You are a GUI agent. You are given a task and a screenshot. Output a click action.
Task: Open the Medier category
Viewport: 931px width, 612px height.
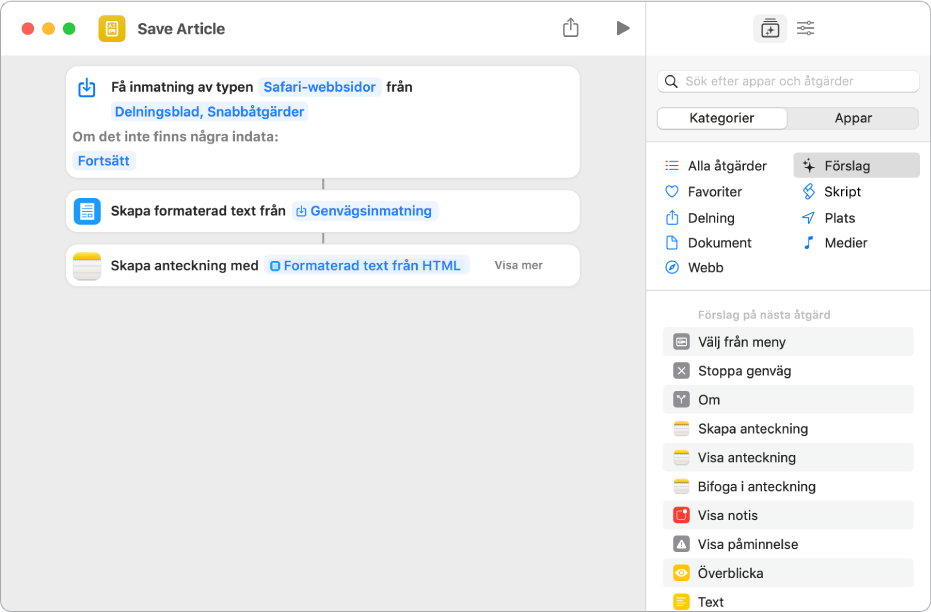coord(845,242)
